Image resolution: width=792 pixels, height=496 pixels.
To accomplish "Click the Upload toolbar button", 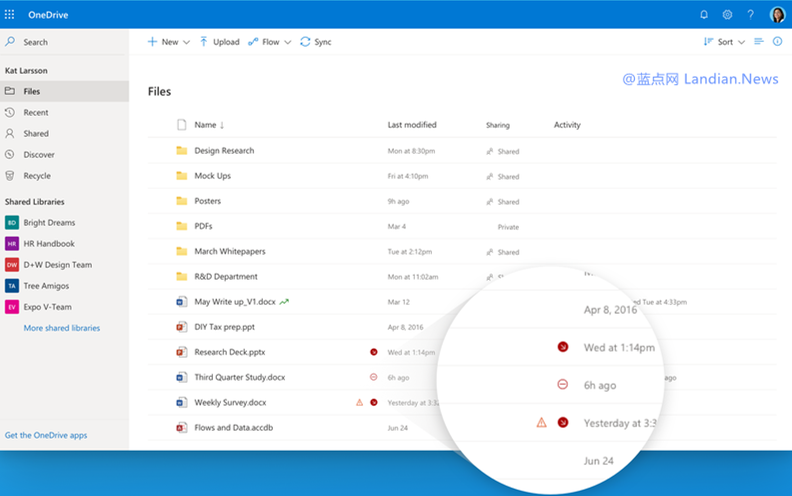I will 219,42.
